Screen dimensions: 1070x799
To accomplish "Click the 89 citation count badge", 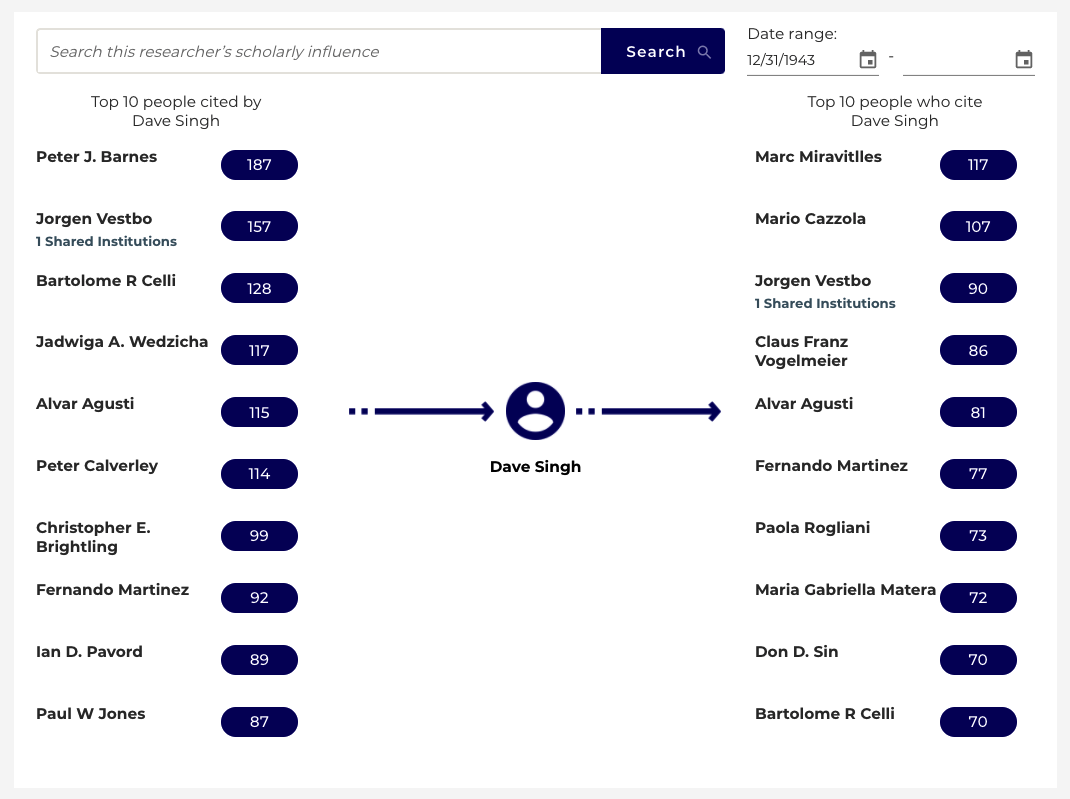I will point(259,660).
